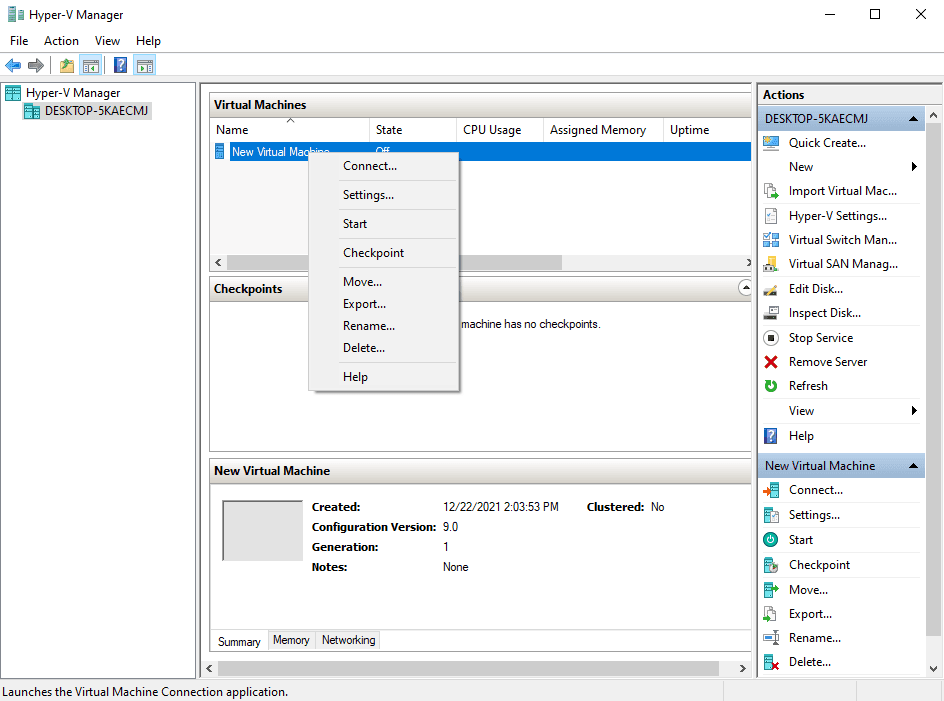The width and height of the screenshot is (944, 701).
Task: Click the green Start power icon in Actions pane
Action: click(x=771, y=540)
